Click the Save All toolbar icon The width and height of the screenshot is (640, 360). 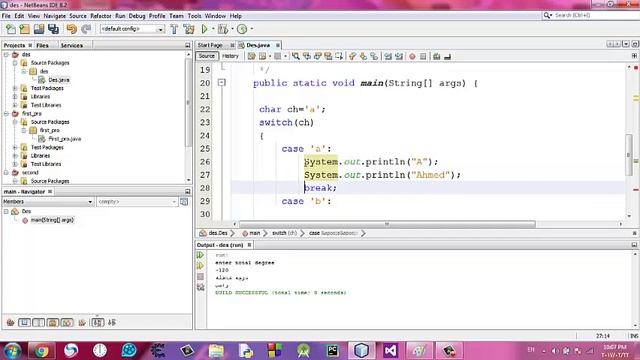(53, 29)
